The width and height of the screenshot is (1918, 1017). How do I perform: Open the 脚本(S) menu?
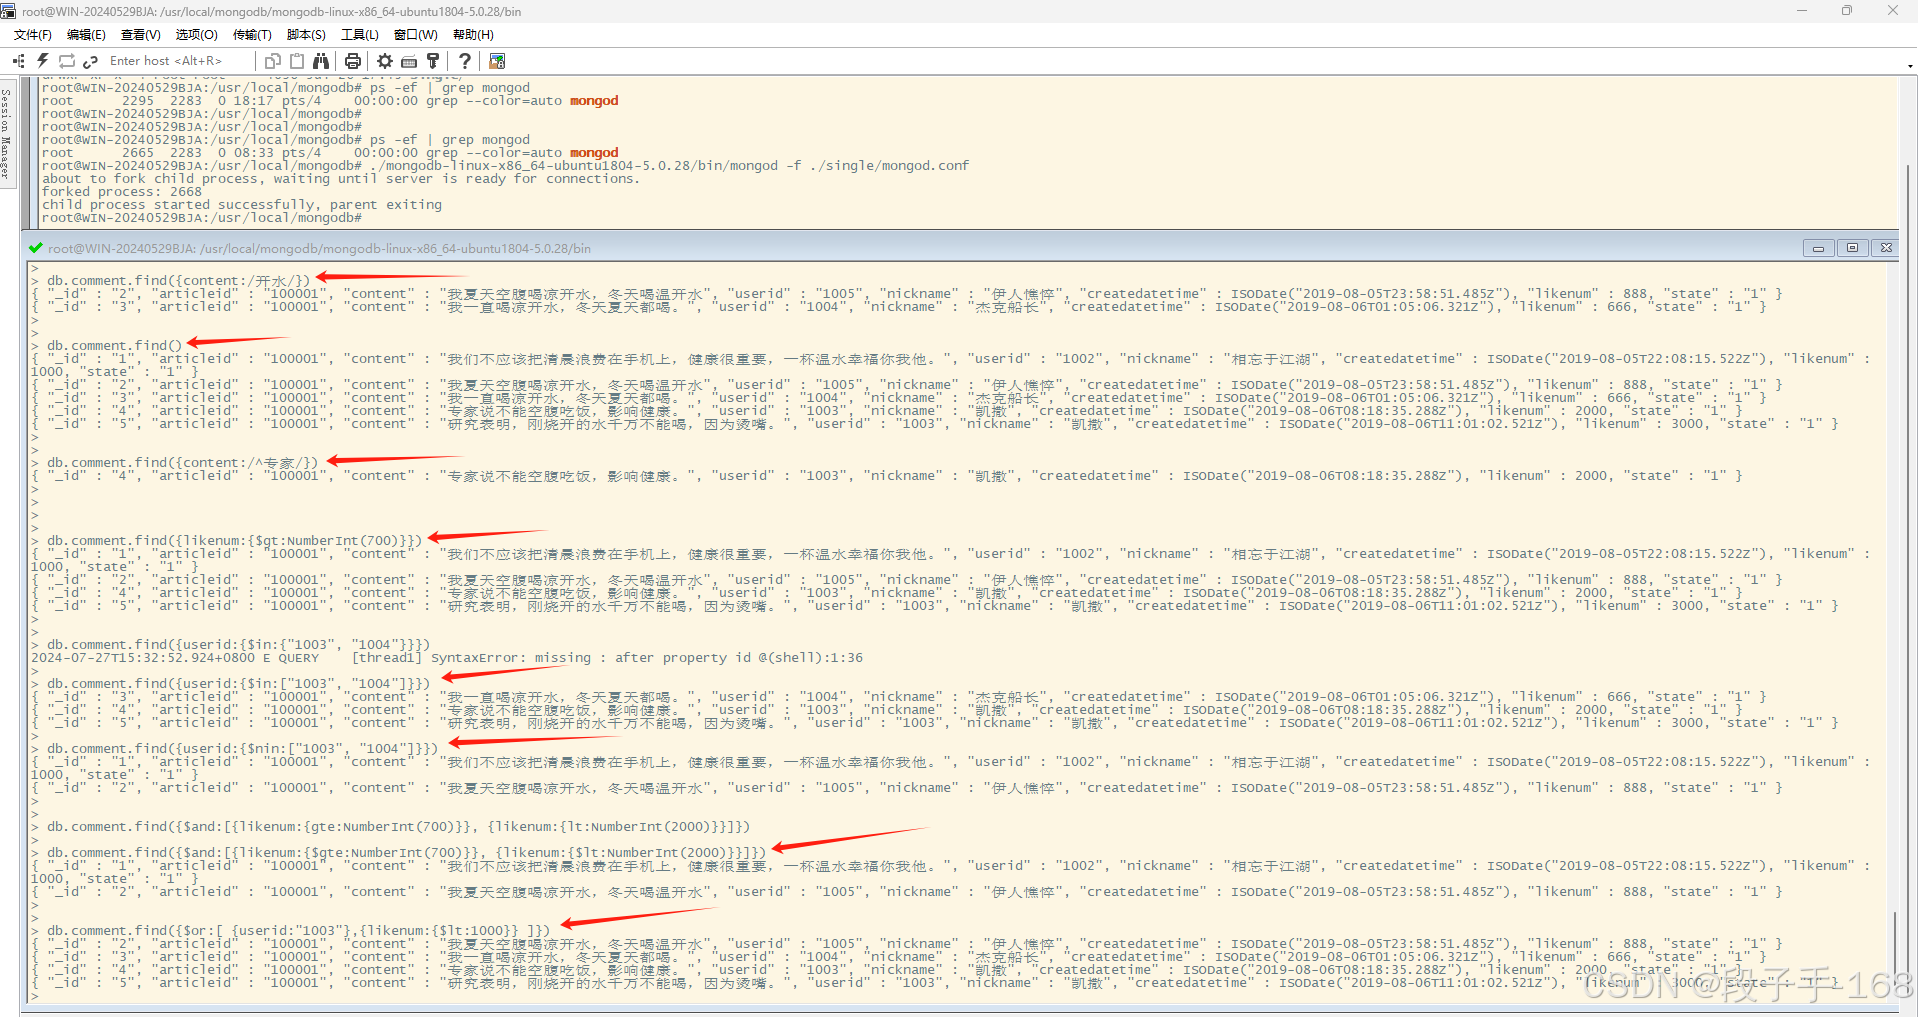tap(306, 35)
